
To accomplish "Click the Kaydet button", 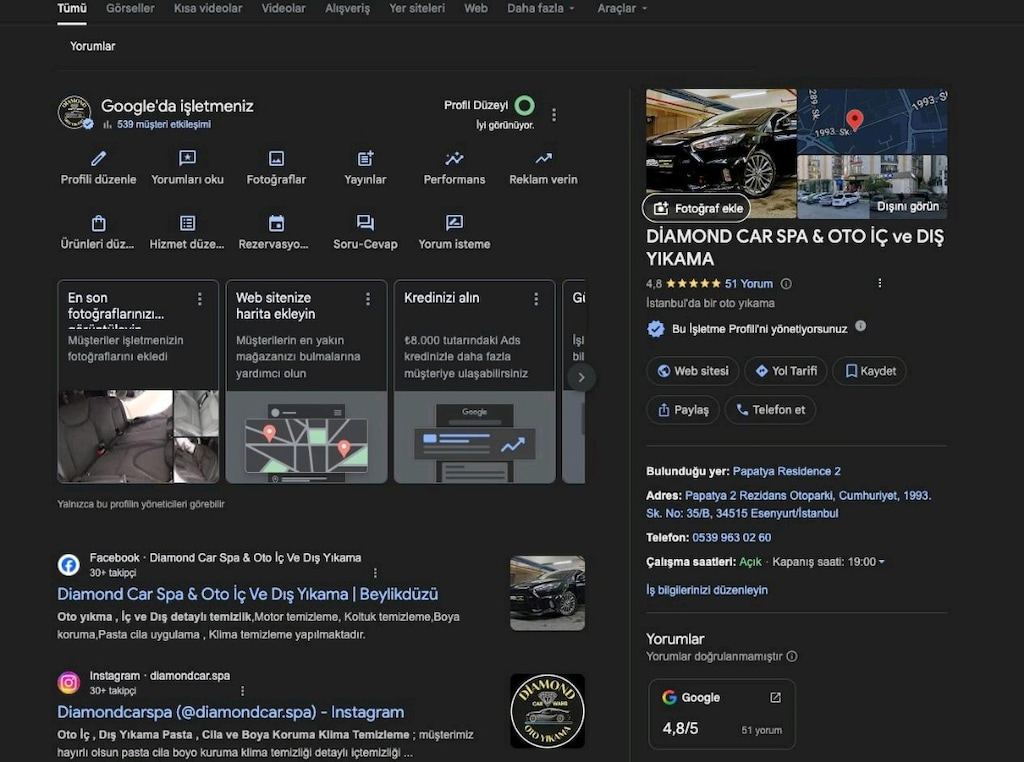I will (x=870, y=371).
